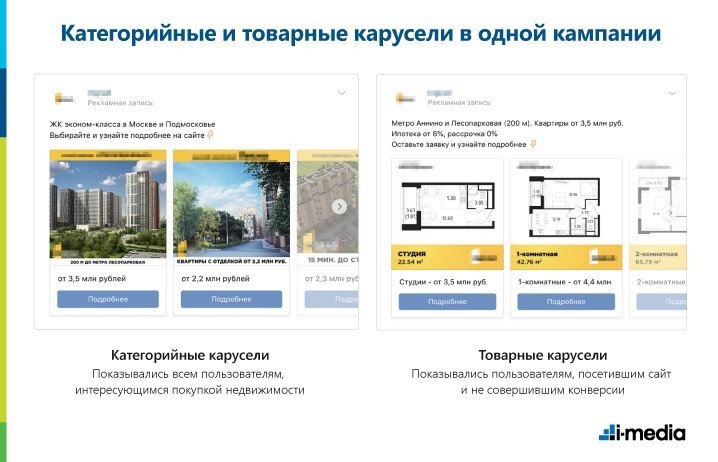The height and width of the screenshot is (462, 718).
Task: Click the pointing-down emoji in left post text
Action: coord(210,135)
